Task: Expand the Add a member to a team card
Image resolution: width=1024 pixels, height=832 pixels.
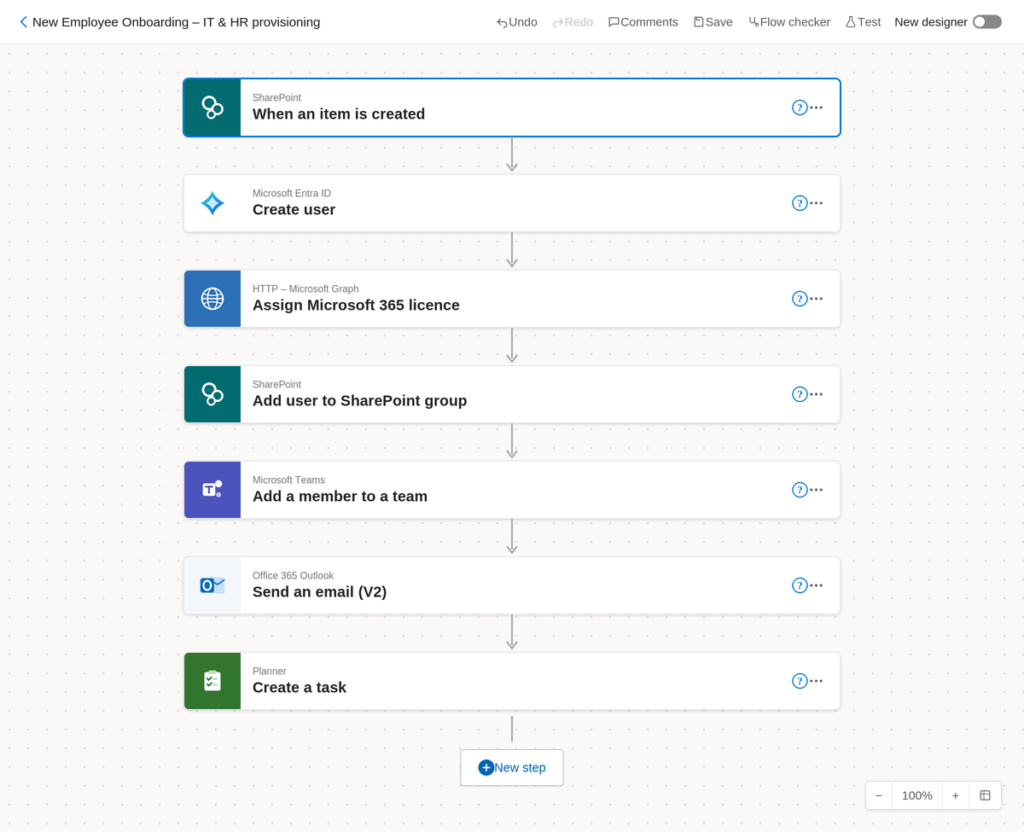Action: click(512, 490)
